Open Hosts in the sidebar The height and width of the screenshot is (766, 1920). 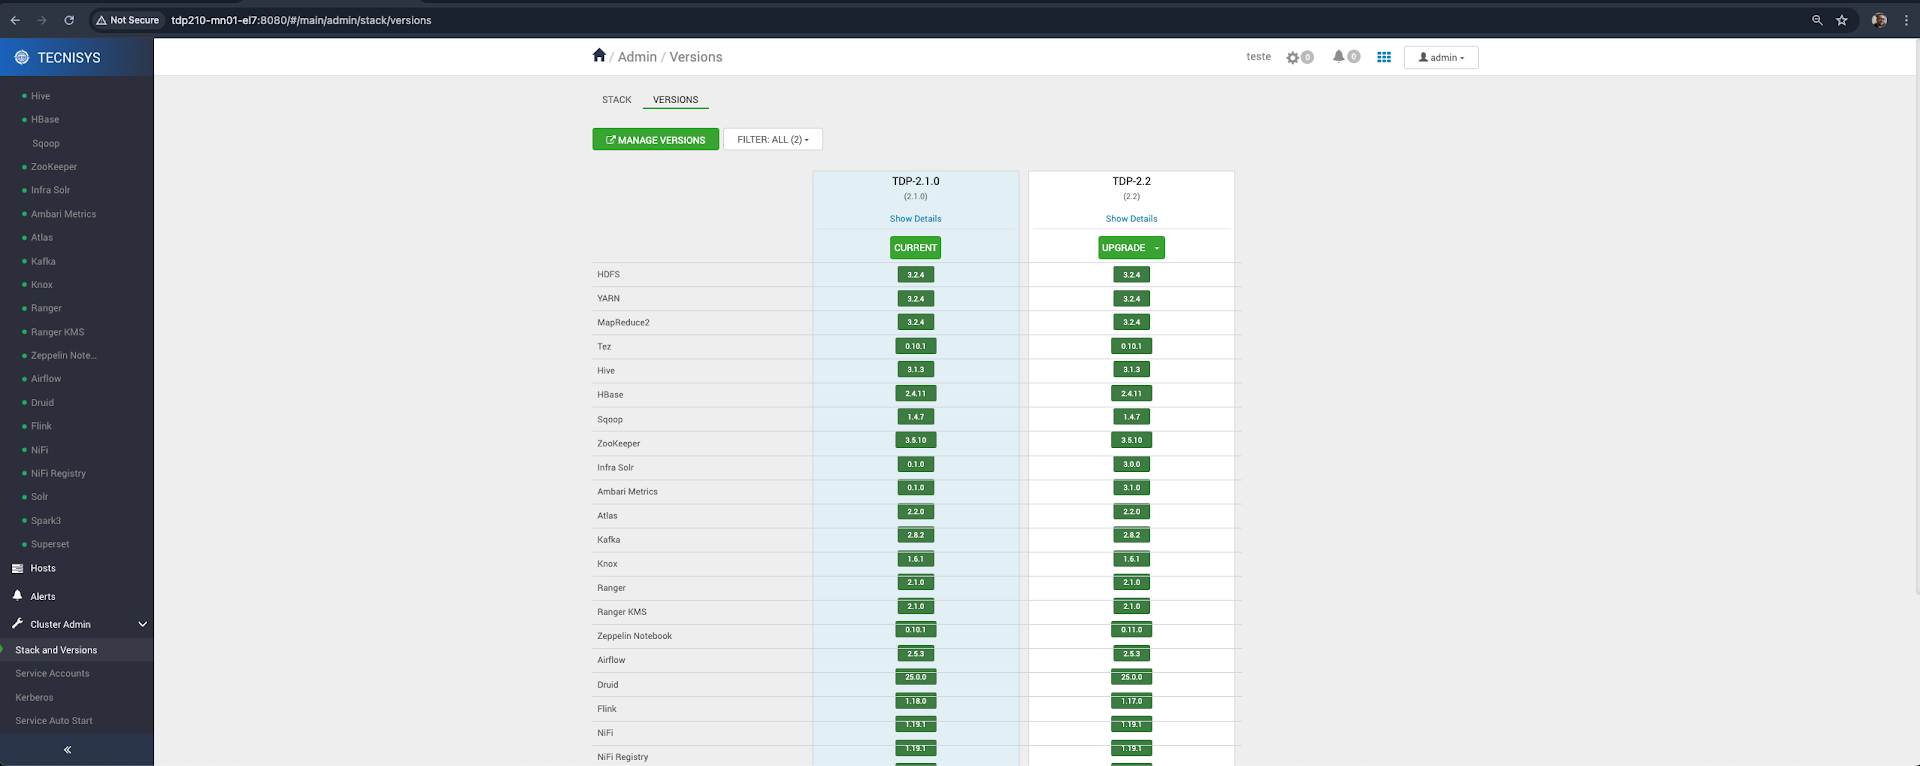pyautogui.click(x=43, y=568)
